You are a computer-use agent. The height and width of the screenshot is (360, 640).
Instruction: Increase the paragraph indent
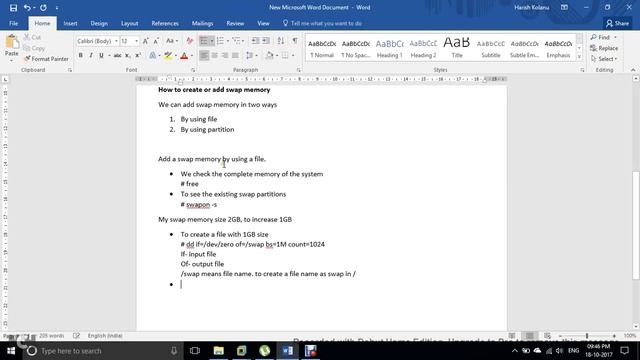tap(266, 41)
